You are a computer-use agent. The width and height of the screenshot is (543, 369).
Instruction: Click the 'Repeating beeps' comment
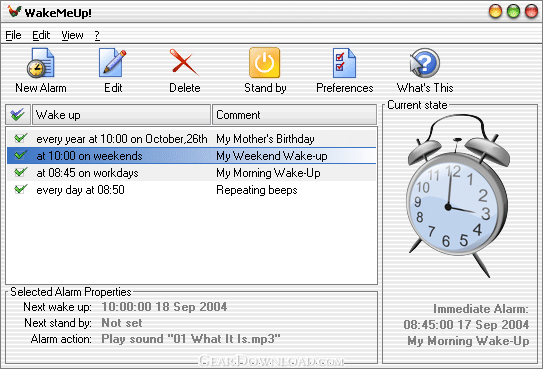pos(257,190)
